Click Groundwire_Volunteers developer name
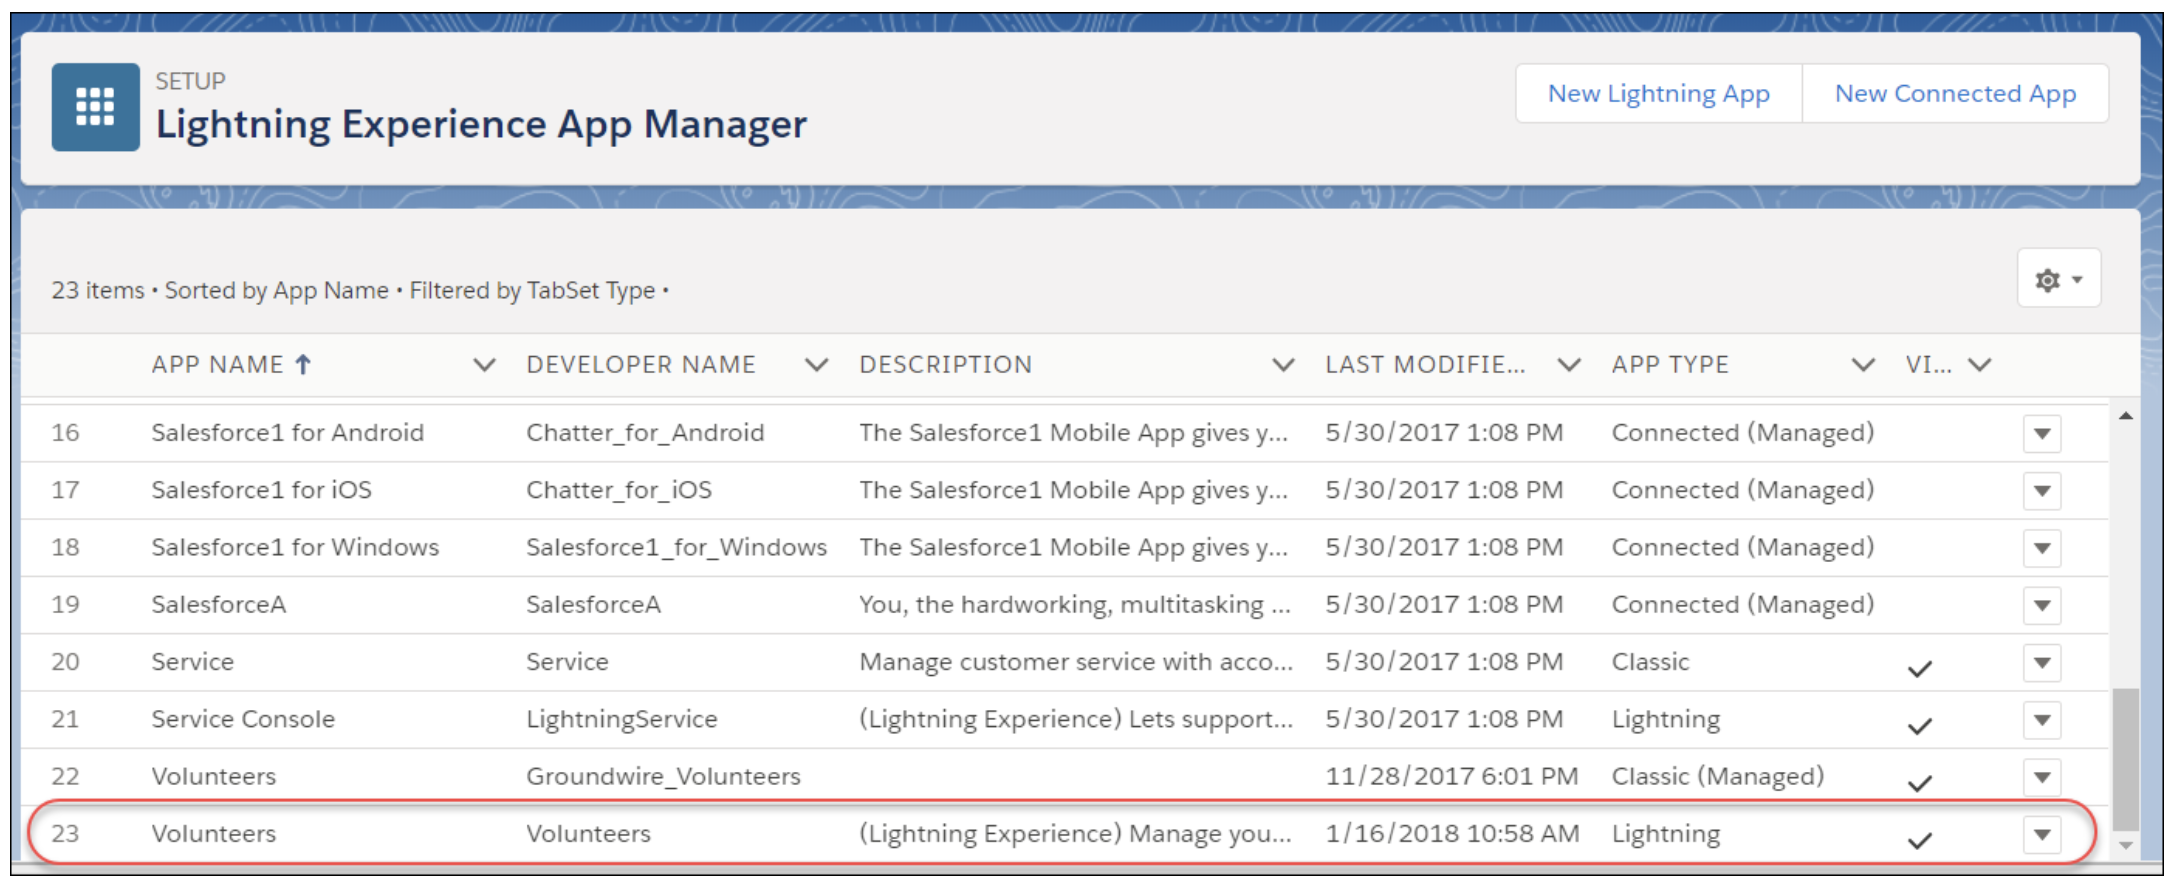 [664, 776]
